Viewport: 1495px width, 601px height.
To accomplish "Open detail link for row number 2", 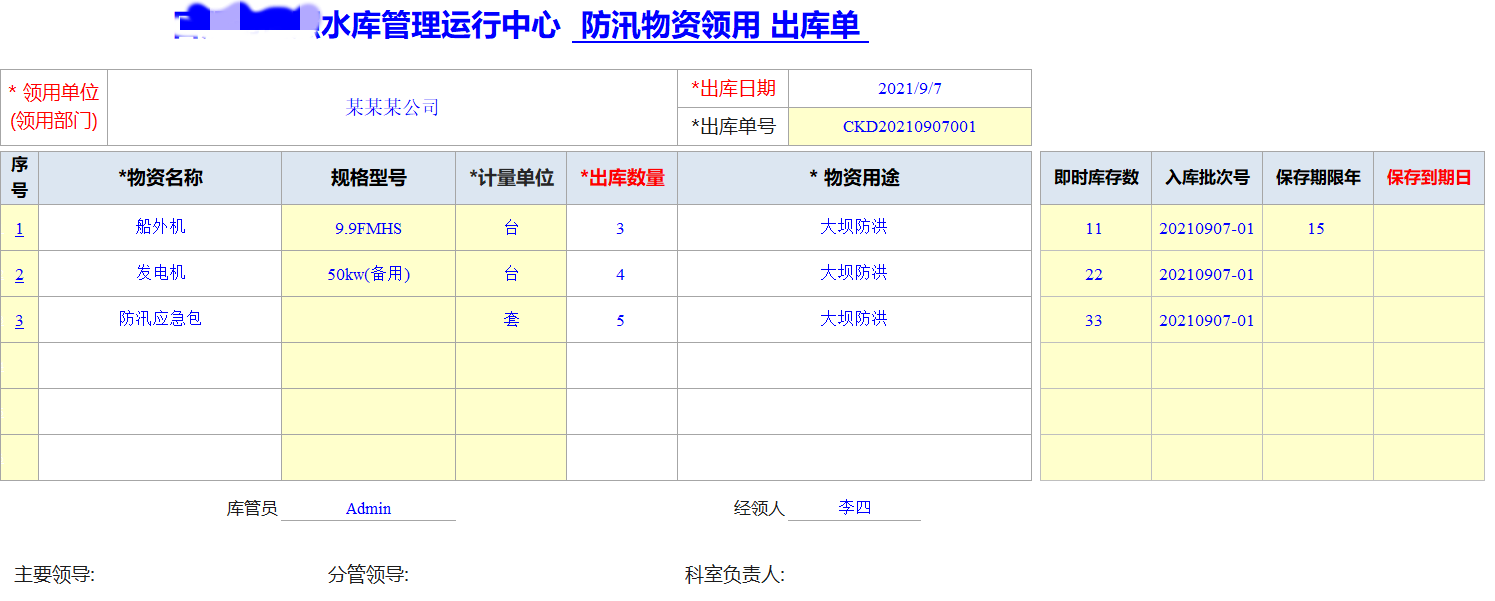I will pyautogui.click(x=19, y=273).
